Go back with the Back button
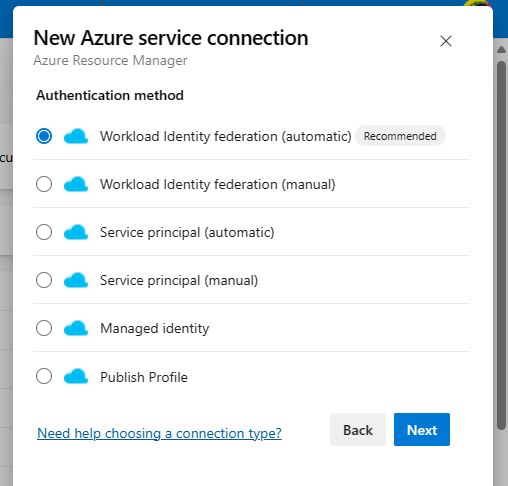This screenshot has height=486, width=508. (x=358, y=430)
